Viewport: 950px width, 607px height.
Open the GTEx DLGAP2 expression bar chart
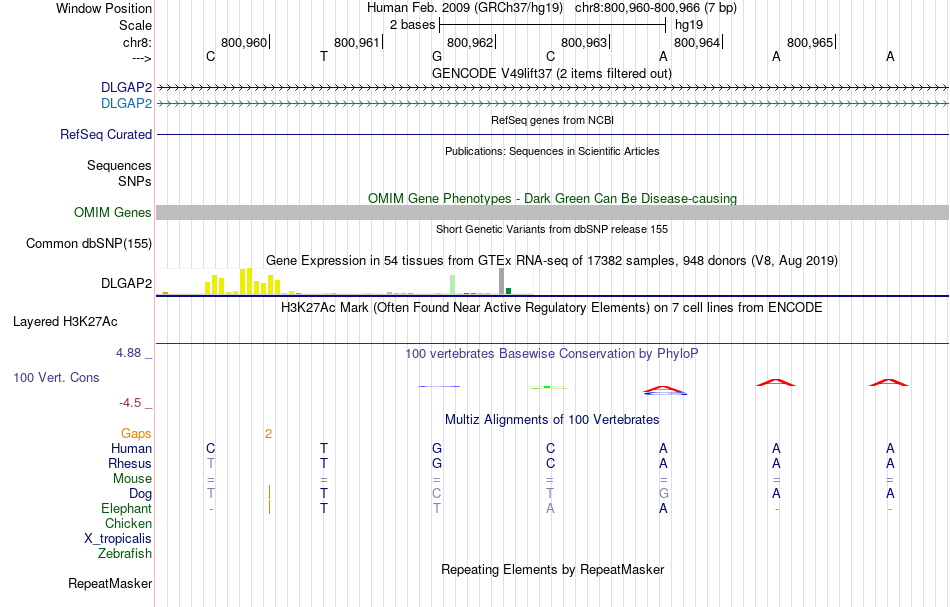coord(345,282)
